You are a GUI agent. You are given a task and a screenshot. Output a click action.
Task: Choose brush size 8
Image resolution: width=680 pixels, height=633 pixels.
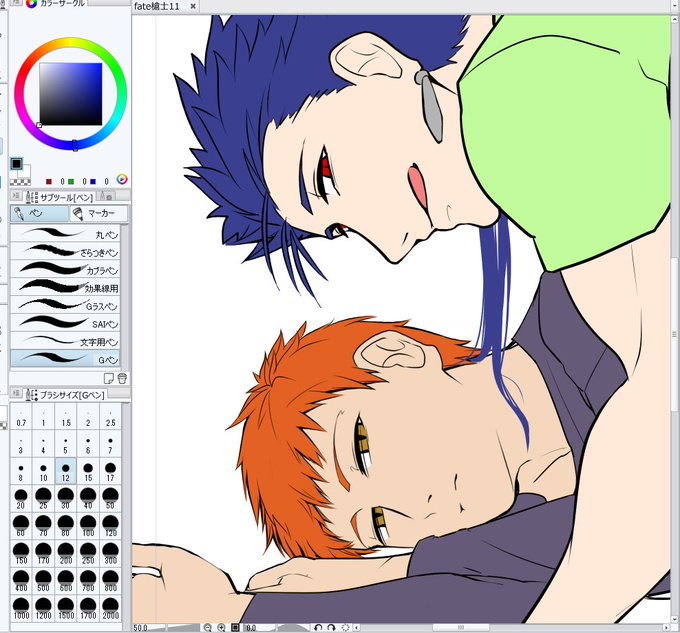point(21,472)
